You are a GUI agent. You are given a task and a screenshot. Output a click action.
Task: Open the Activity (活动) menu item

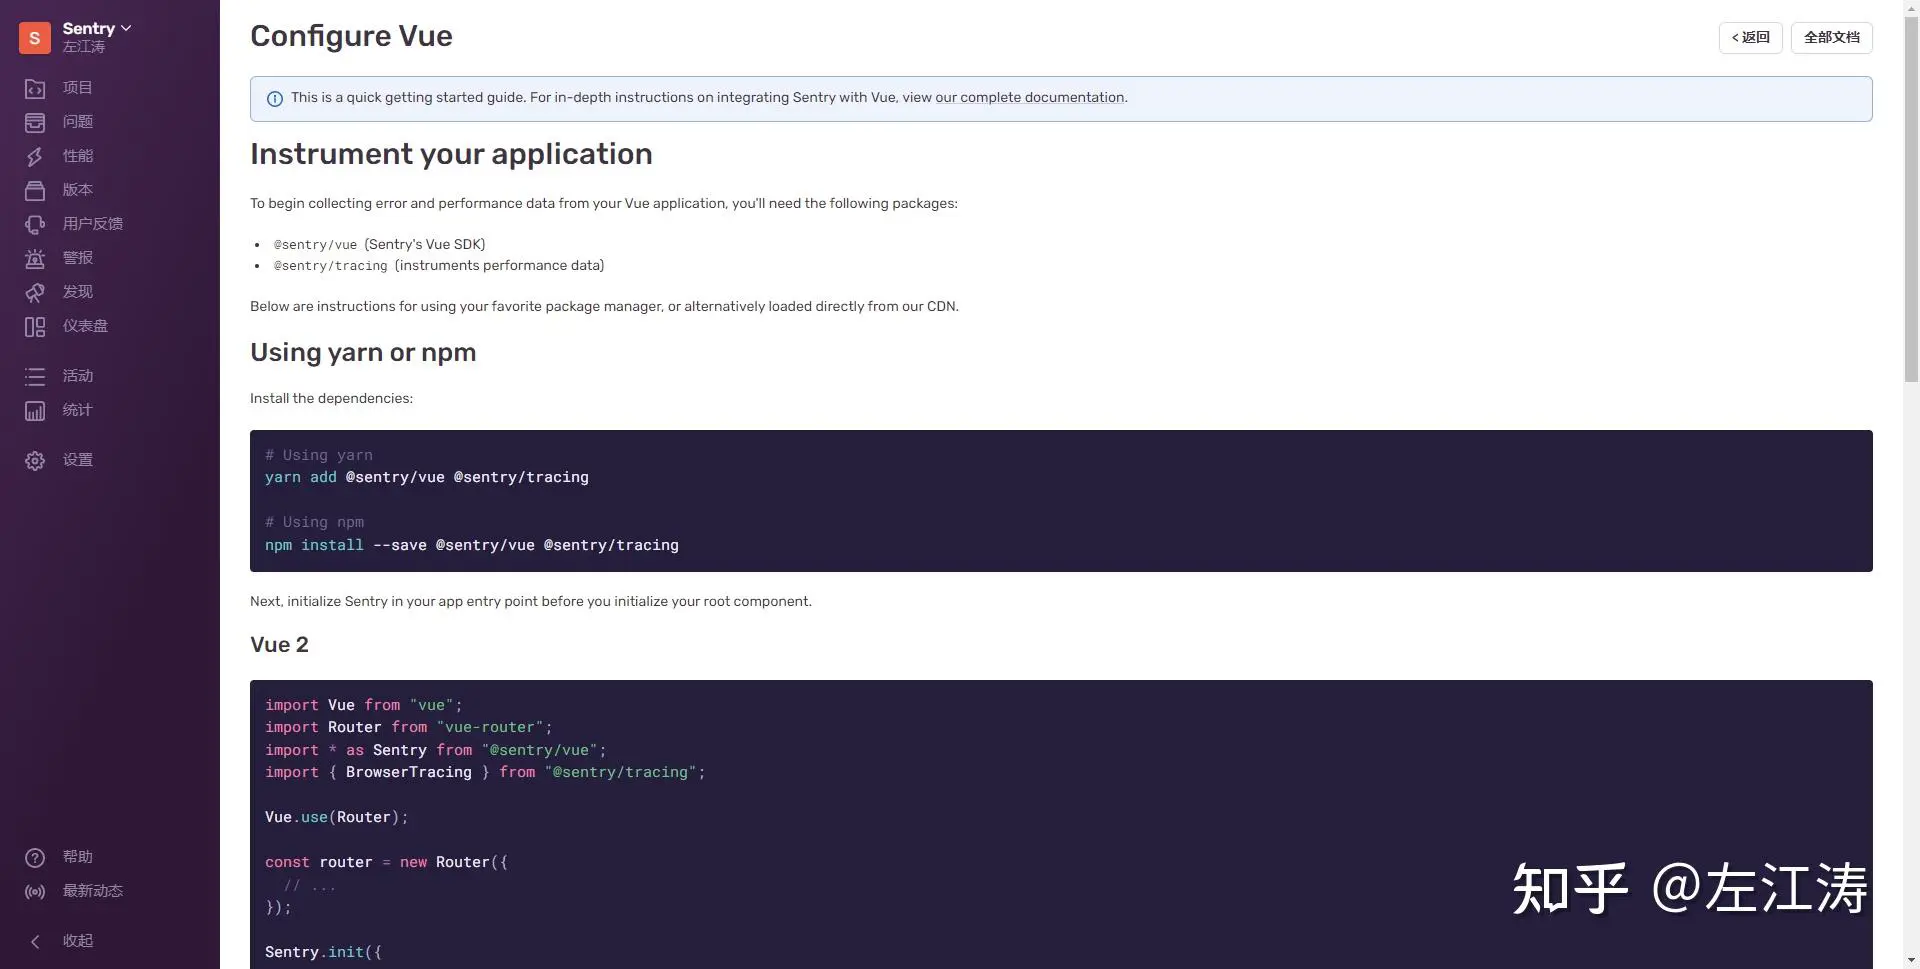[77, 376]
